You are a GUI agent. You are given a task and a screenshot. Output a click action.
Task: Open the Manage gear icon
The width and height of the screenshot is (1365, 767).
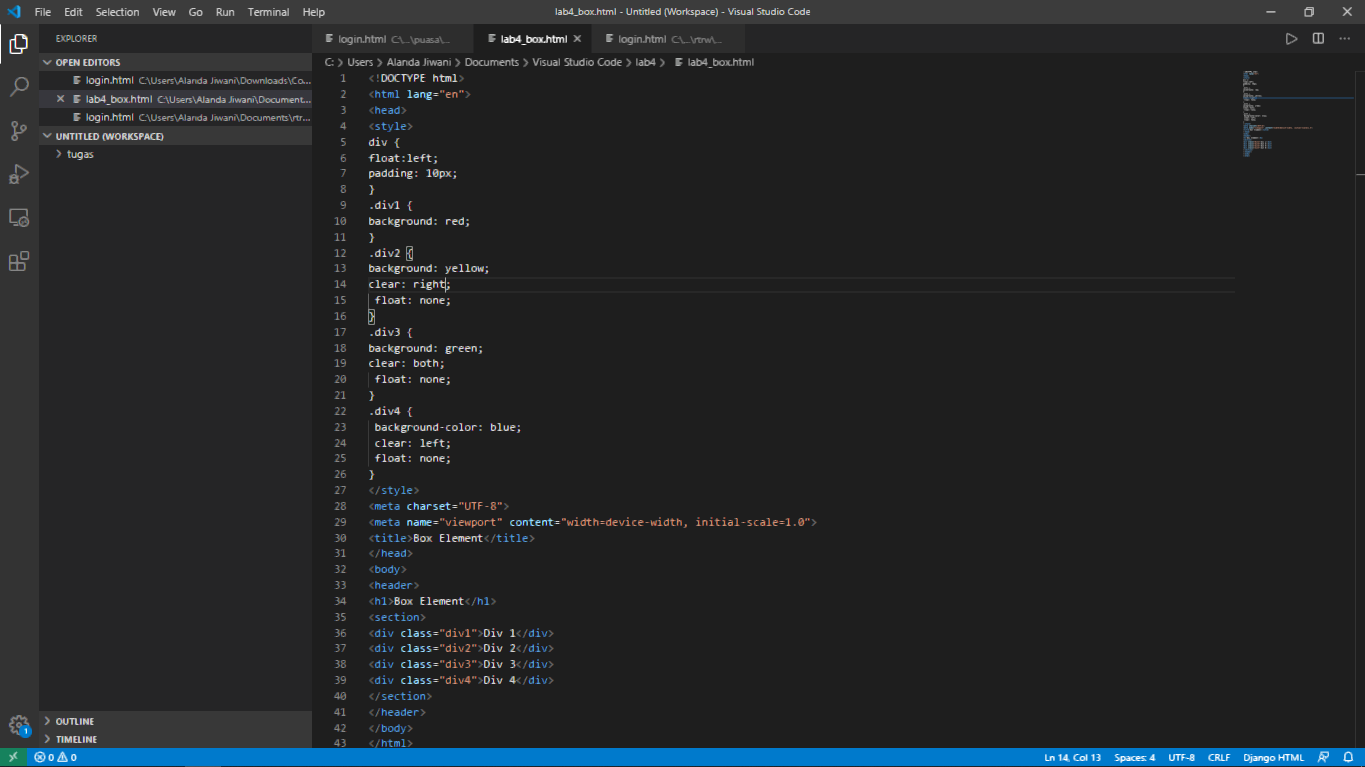19,726
